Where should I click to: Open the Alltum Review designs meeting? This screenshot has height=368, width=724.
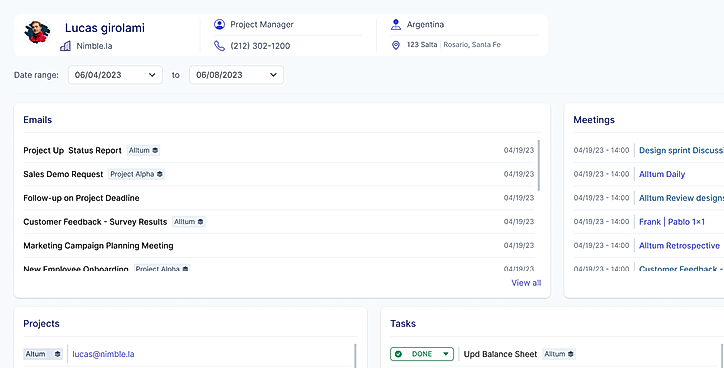[681, 198]
